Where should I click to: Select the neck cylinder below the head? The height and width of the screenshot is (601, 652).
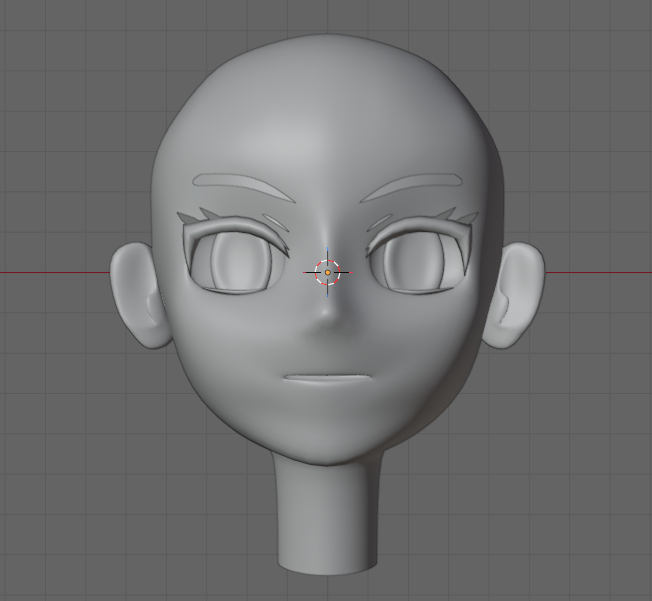327,520
